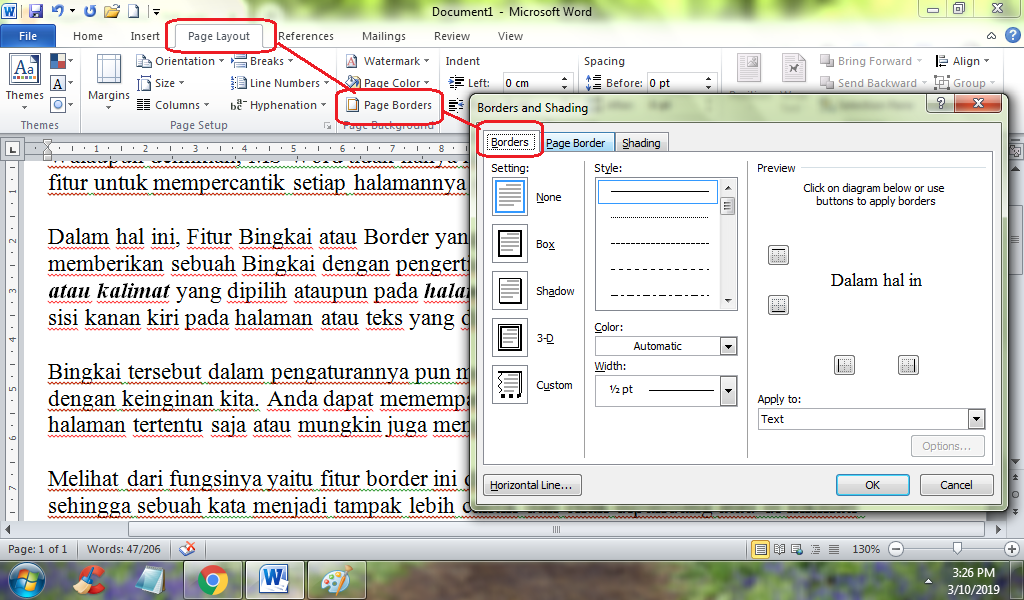Screen dimensions: 1024x600
Task: Switch to Print Layout view
Action: [x=760, y=549]
